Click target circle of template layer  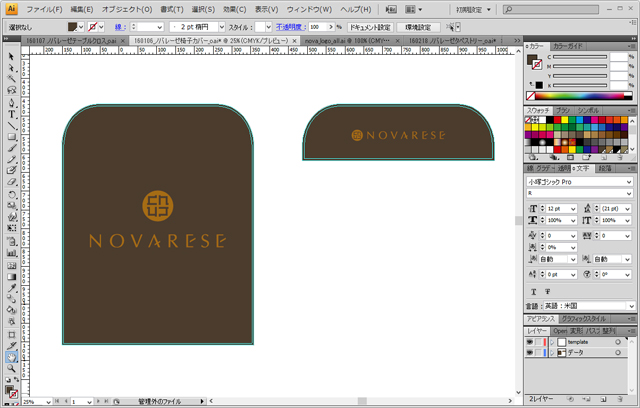(x=618, y=342)
